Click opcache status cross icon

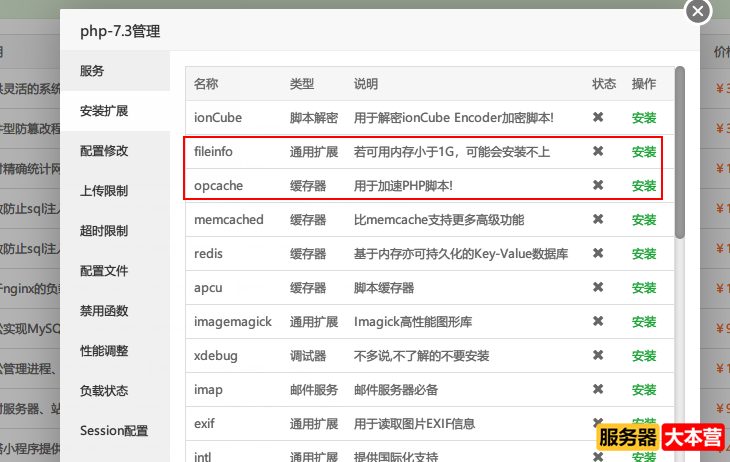pos(598,185)
